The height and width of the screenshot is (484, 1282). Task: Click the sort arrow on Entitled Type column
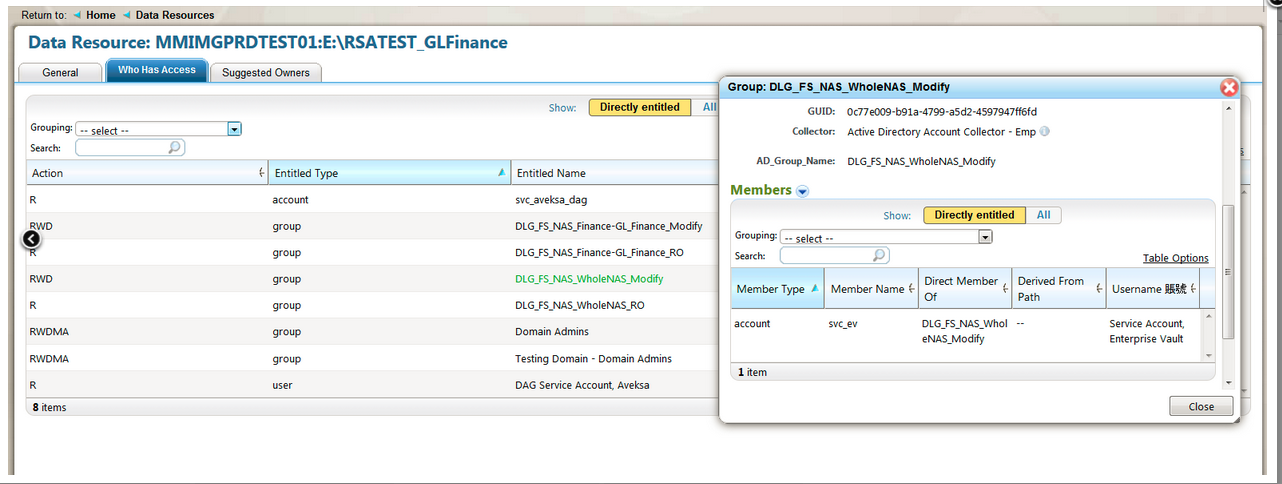(x=501, y=173)
